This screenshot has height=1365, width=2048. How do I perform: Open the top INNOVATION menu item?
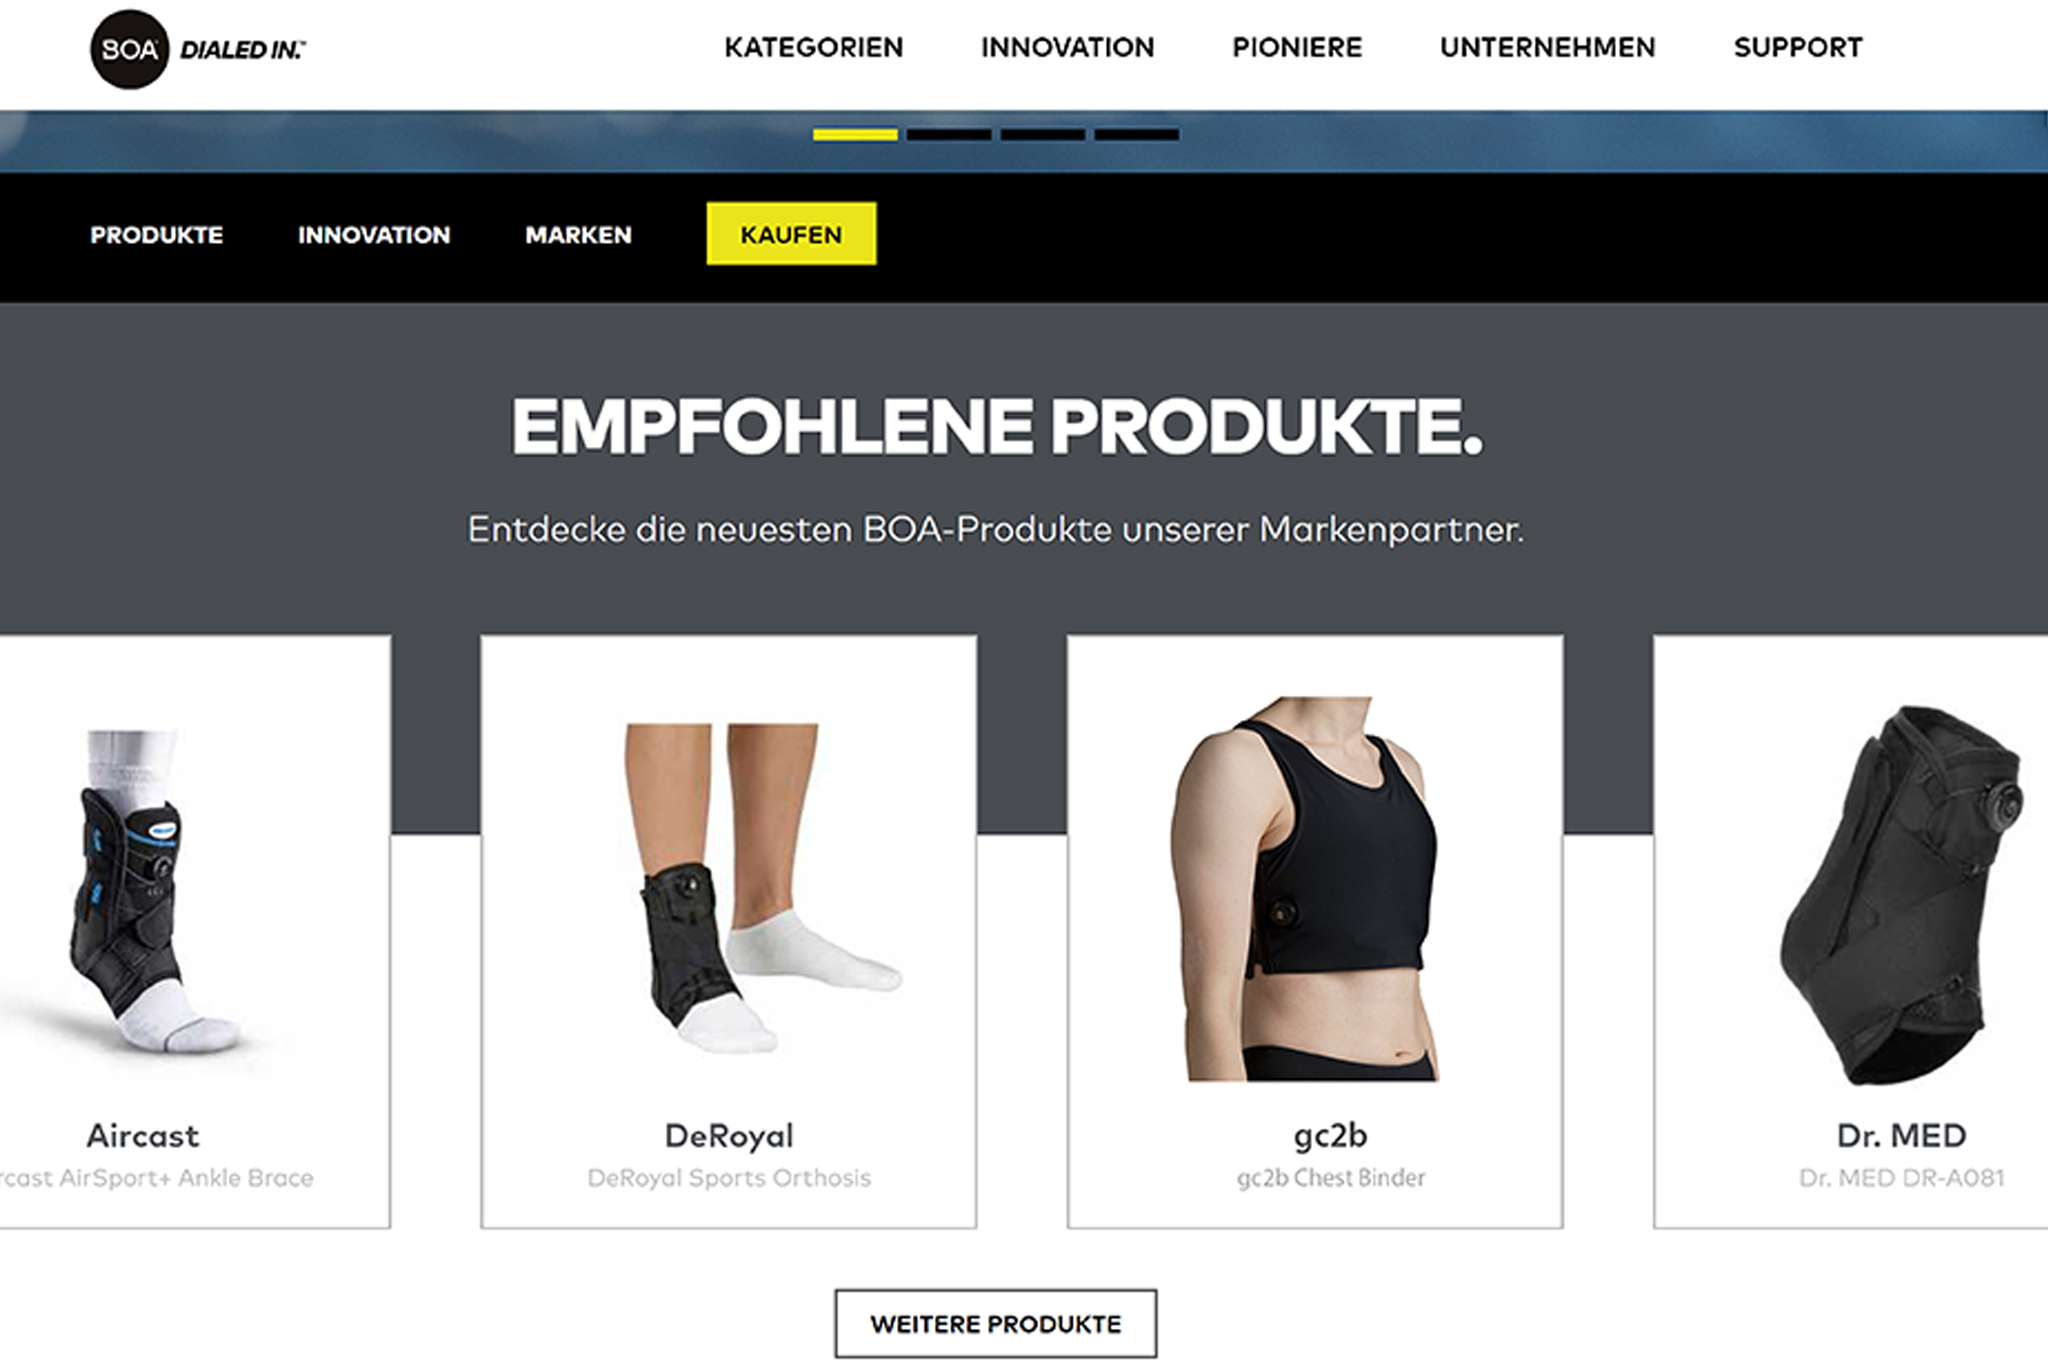point(1067,48)
